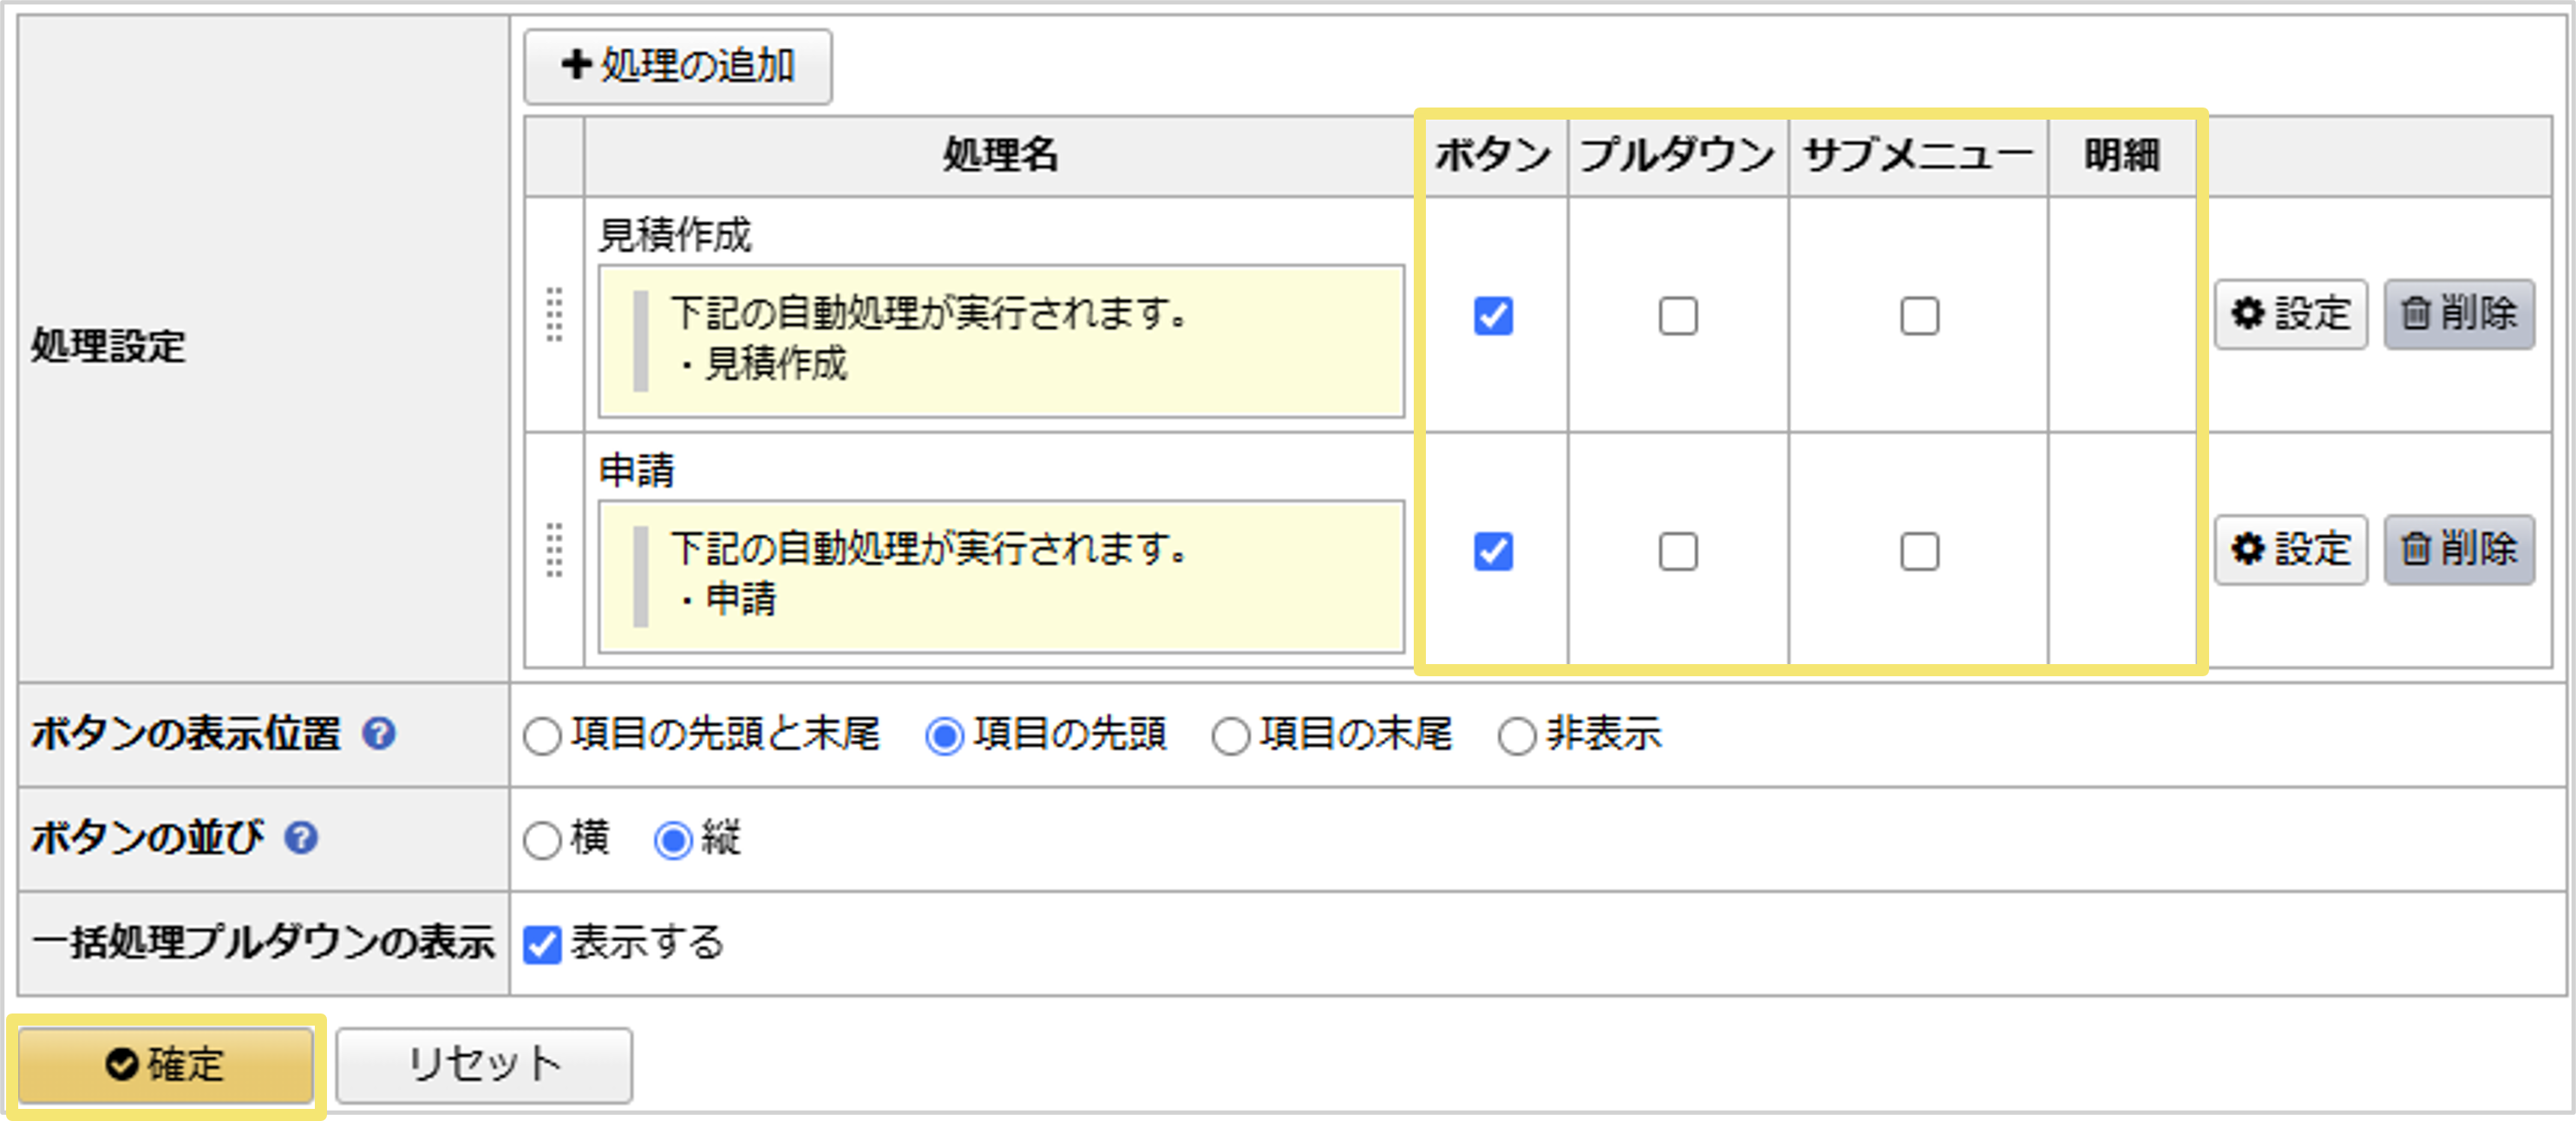Choose 非表示 for button display position
This screenshot has height=1121, width=2576.
pos(1516,737)
